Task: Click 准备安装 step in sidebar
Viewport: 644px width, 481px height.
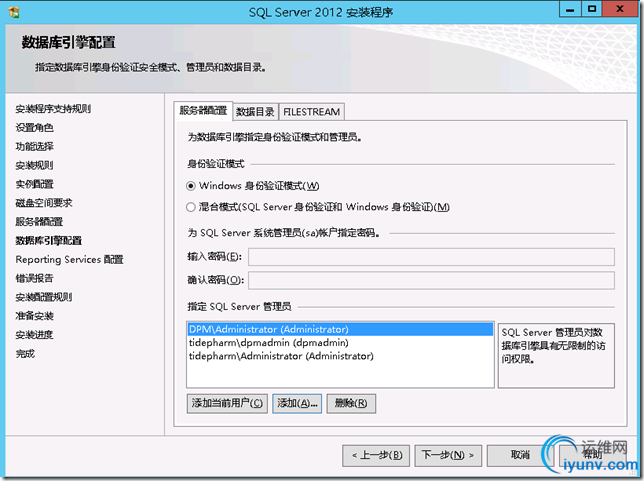Action: 34,316
